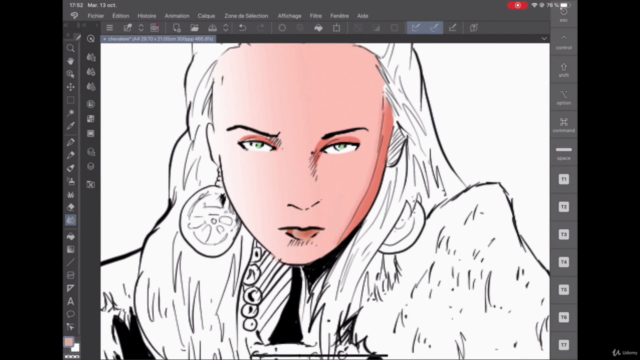
Task: Expand the canvas tab list chevron
Action: [544, 38]
